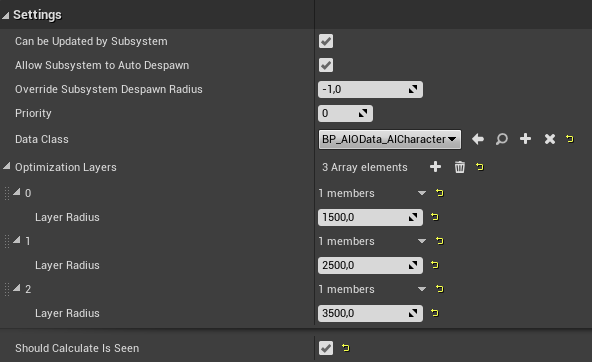Select the Priority value field
The image size is (592, 362).
coord(345,113)
